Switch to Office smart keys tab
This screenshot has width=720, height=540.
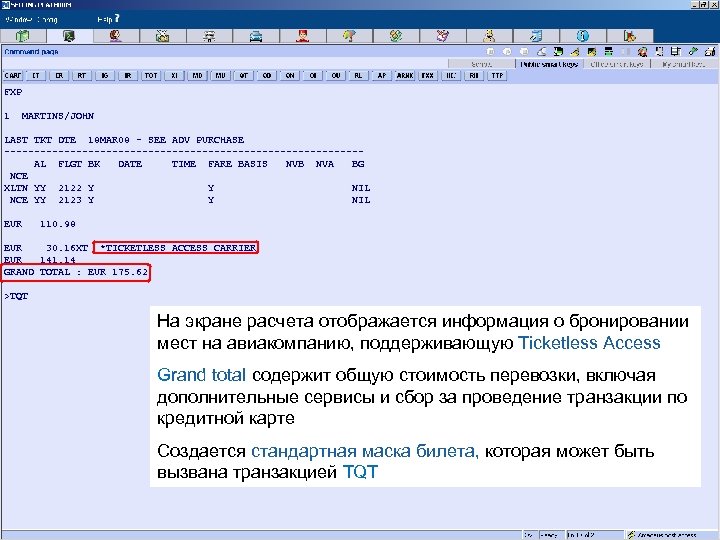coord(617,64)
